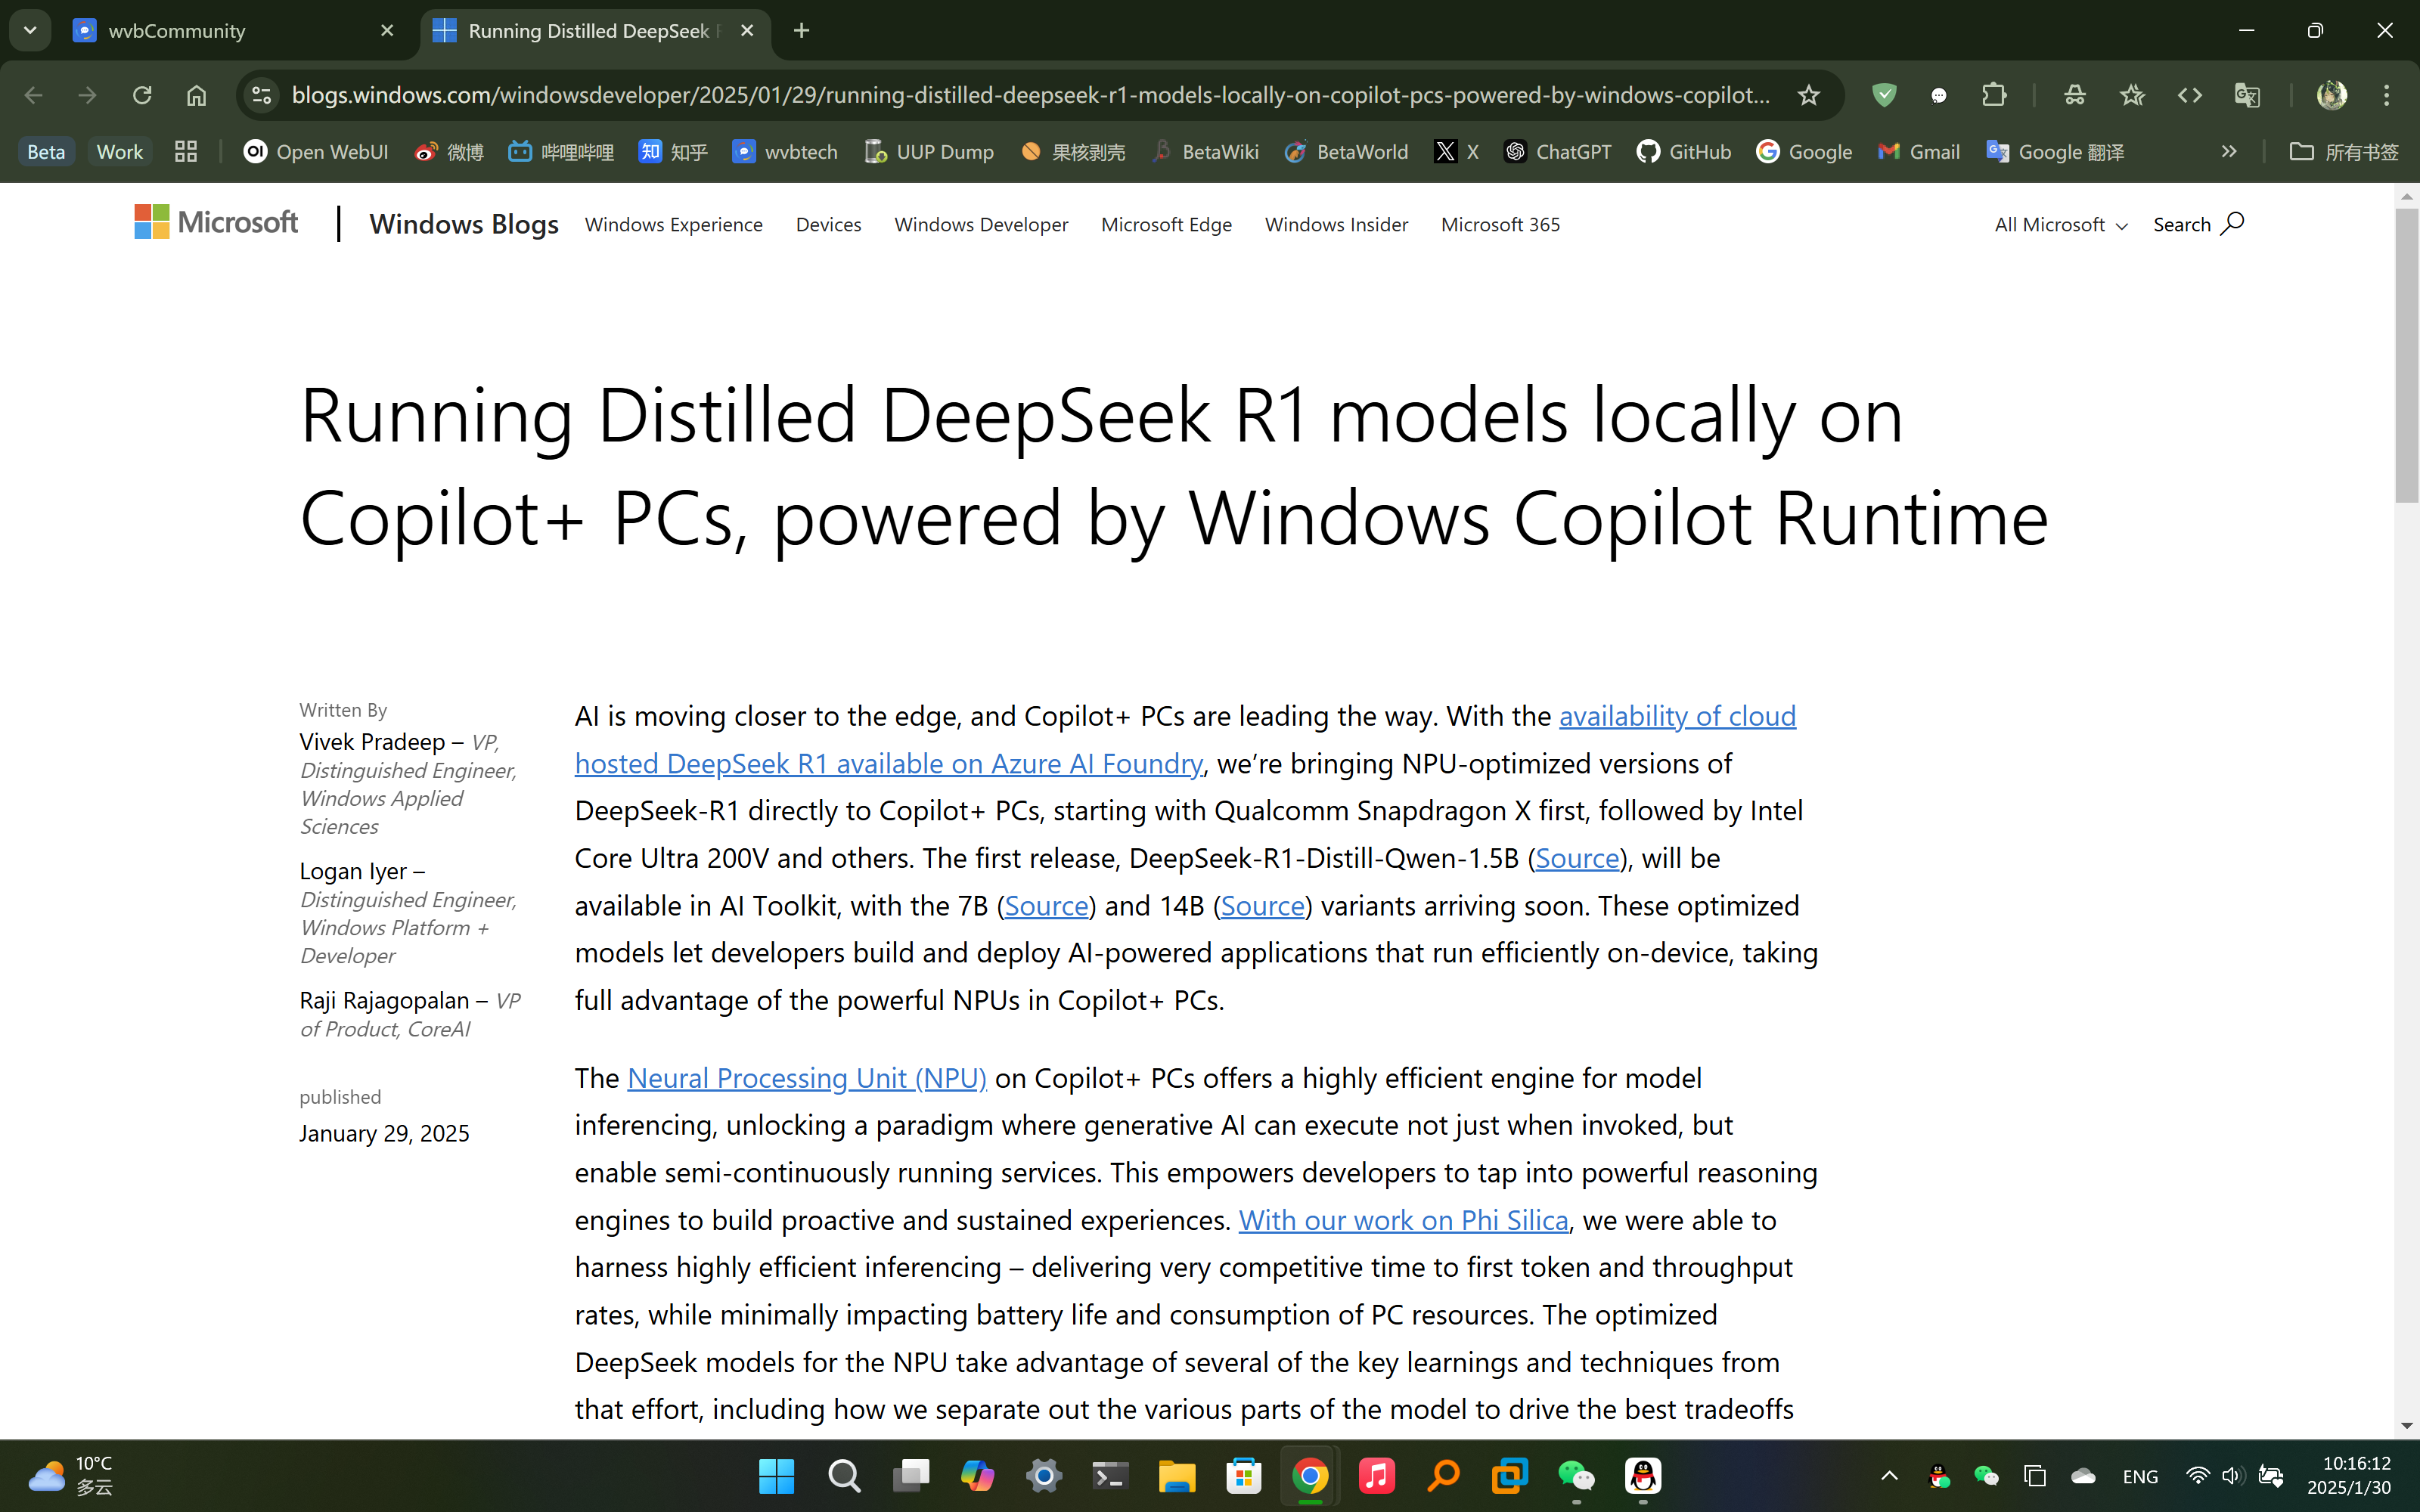Open Windows Experience in the nav
2420x1512 pixels.
tap(673, 225)
